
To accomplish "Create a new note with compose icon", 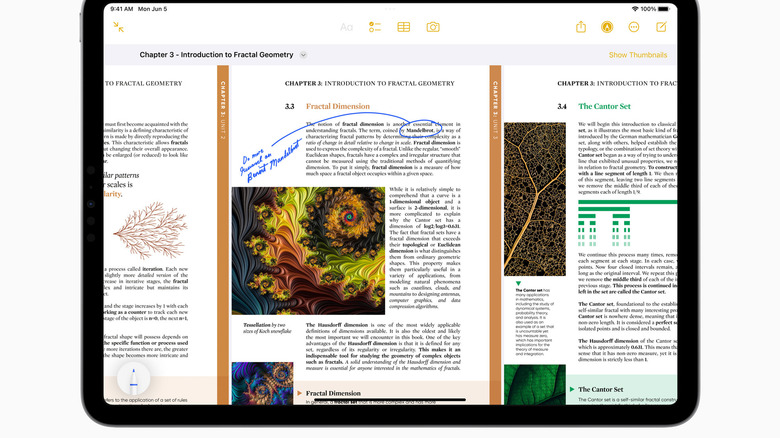I will tap(661, 28).
